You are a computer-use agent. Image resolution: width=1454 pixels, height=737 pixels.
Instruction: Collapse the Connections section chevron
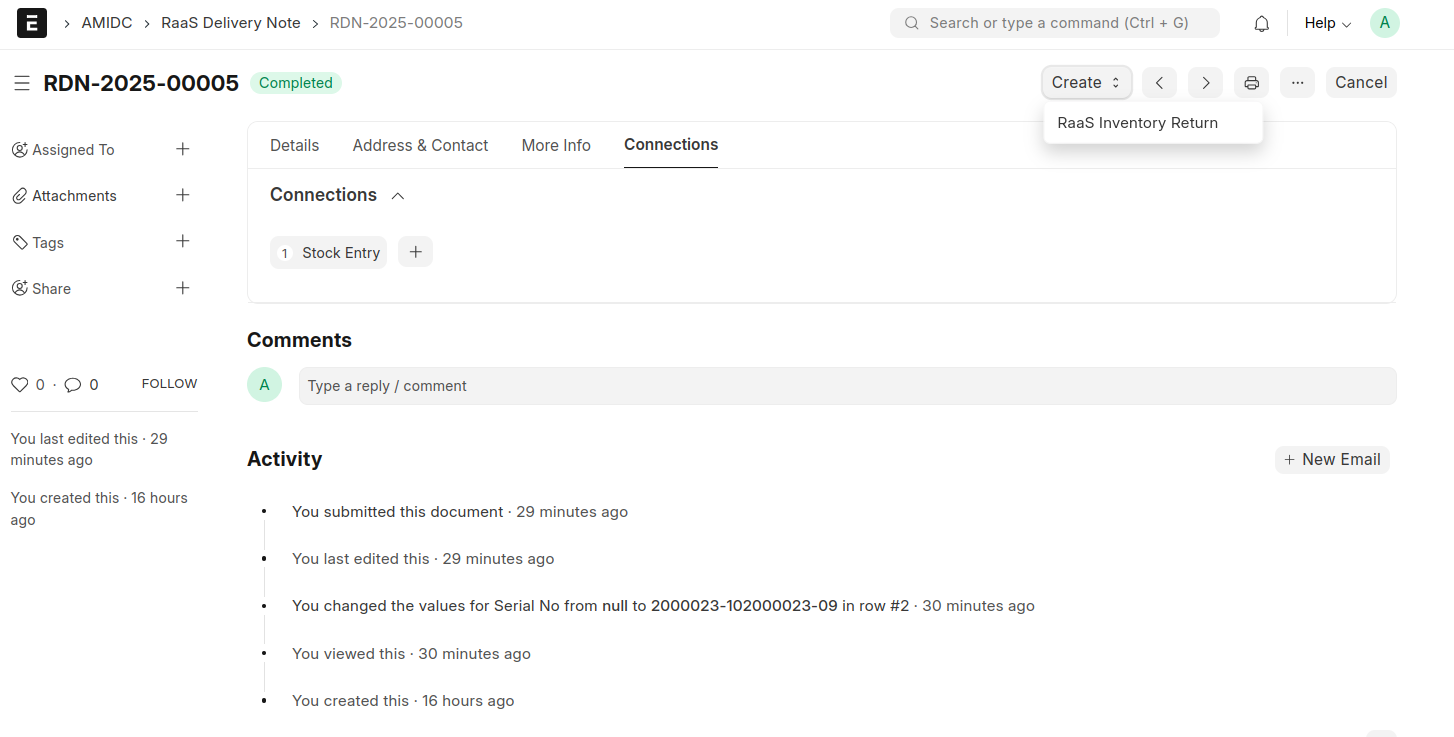[x=398, y=195]
